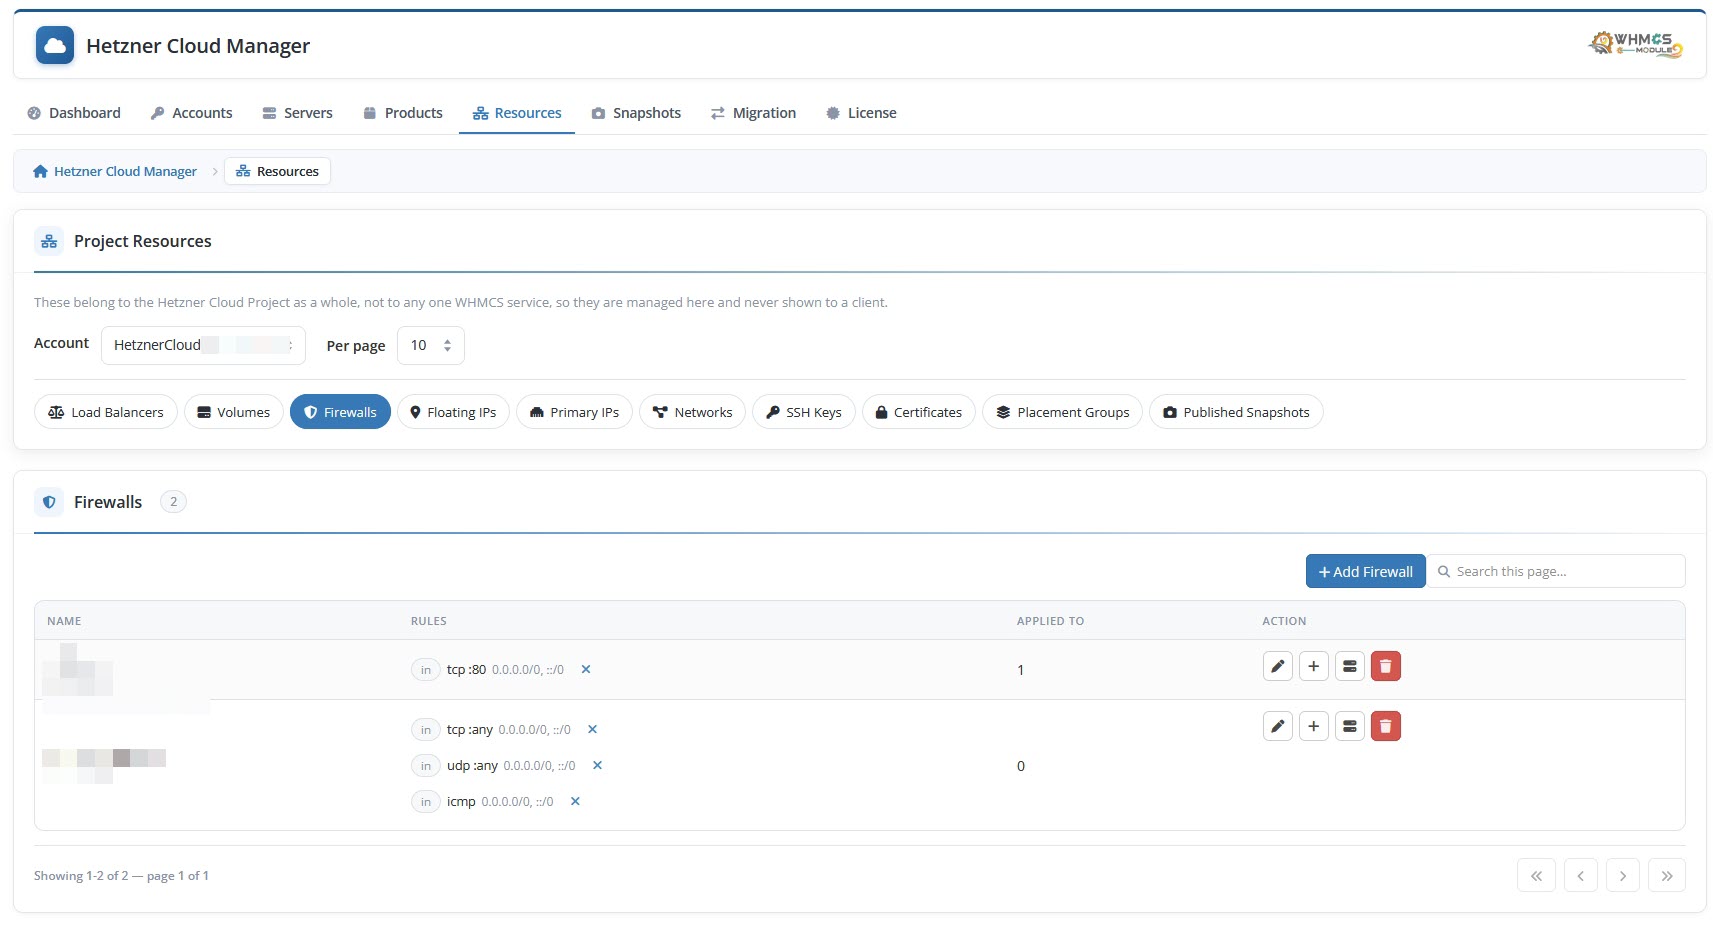Go to the previous page
This screenshot has width=1713, height=925.
click(x=1581, y=875)
